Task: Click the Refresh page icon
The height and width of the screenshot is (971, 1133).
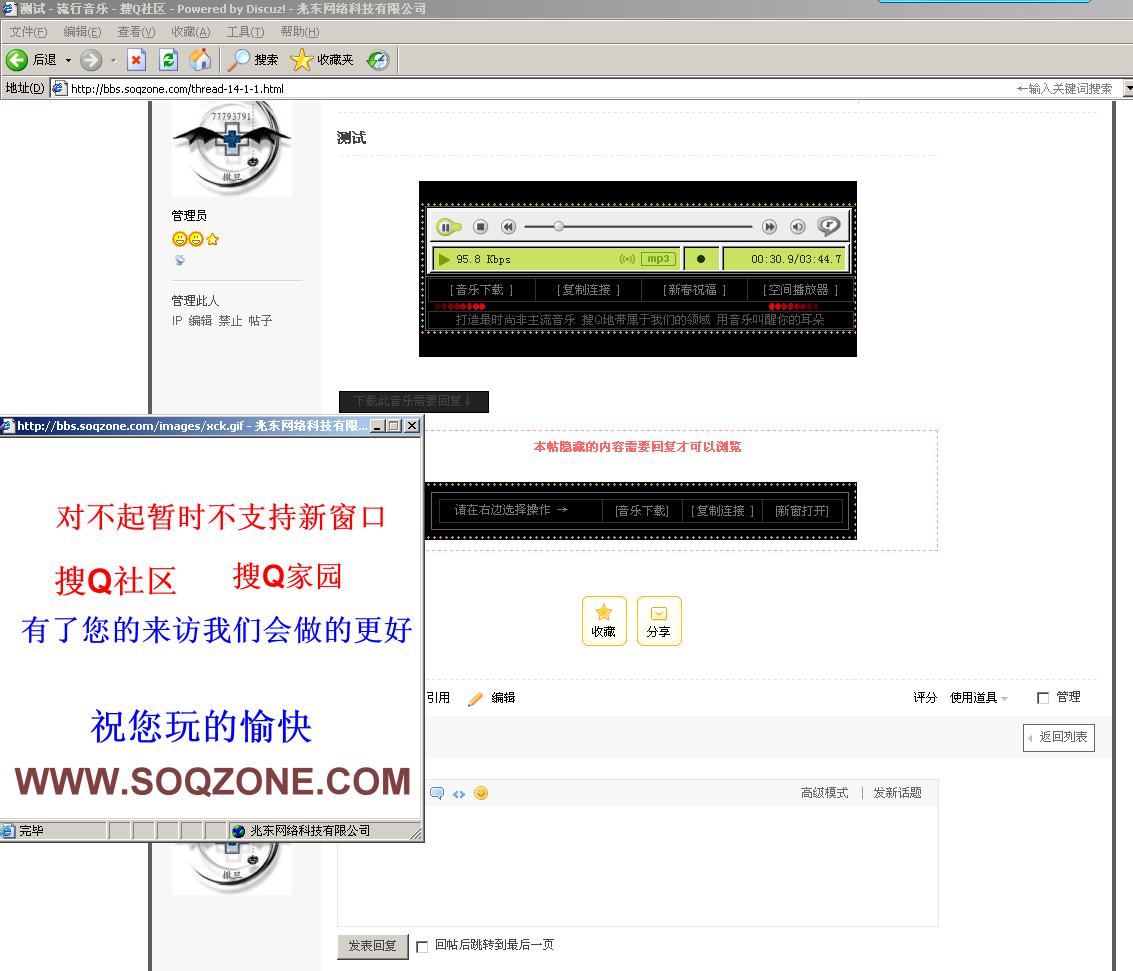Action: click(168, 59)
